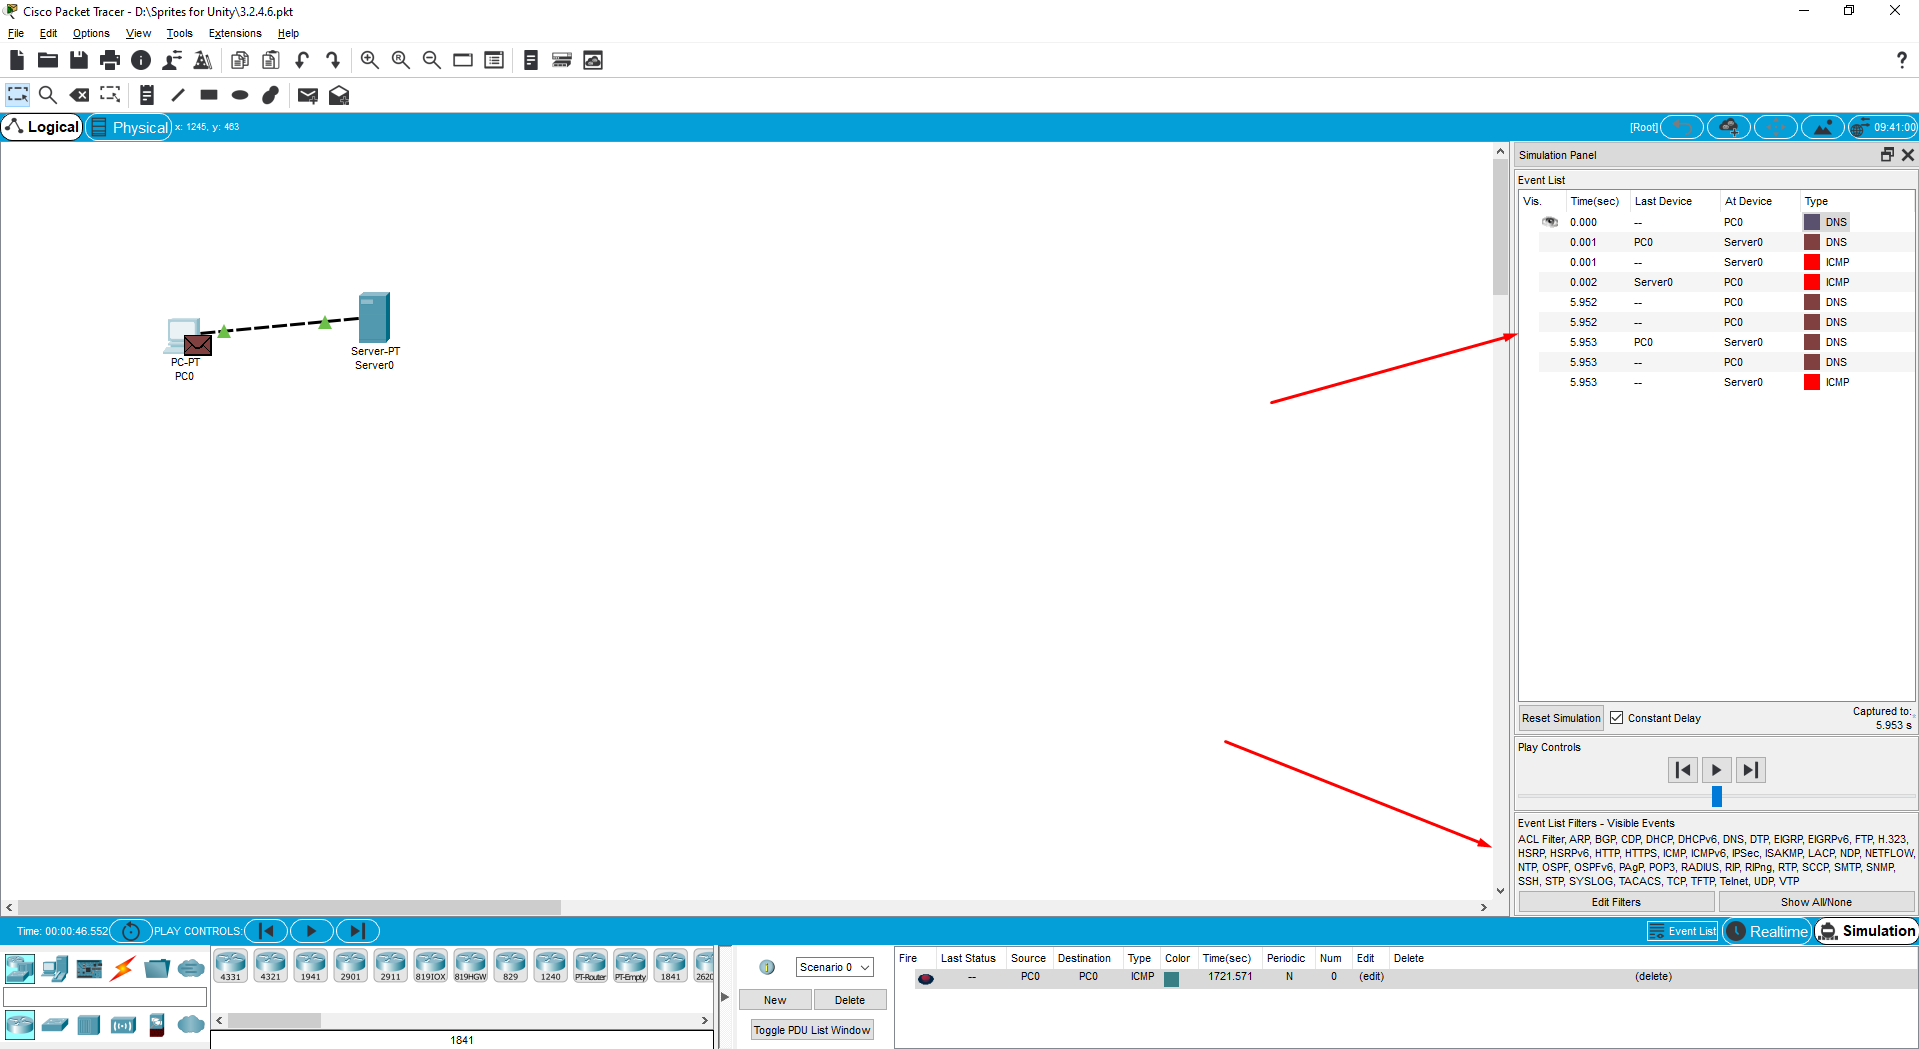
Task: Select the Resize Shape tool
Action: 110,95
